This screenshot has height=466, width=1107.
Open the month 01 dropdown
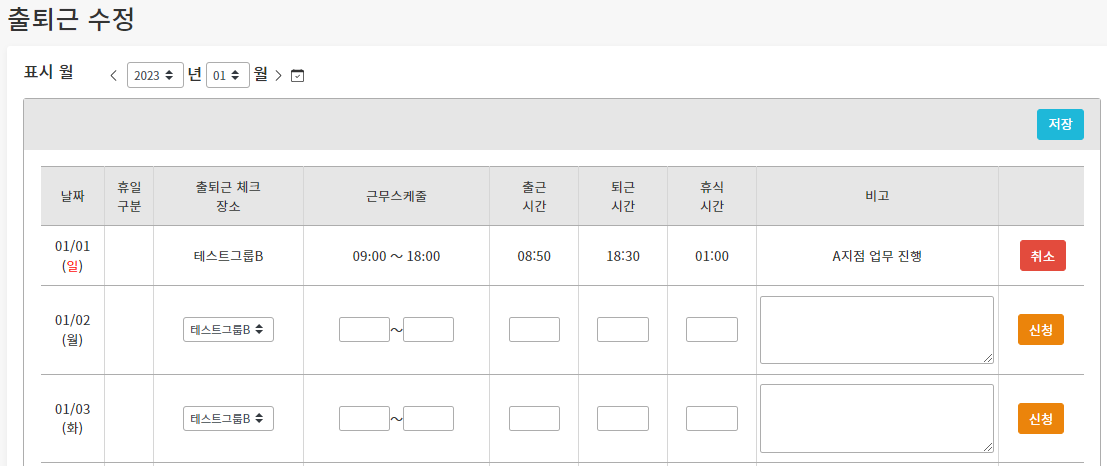[x=228, y=76]
